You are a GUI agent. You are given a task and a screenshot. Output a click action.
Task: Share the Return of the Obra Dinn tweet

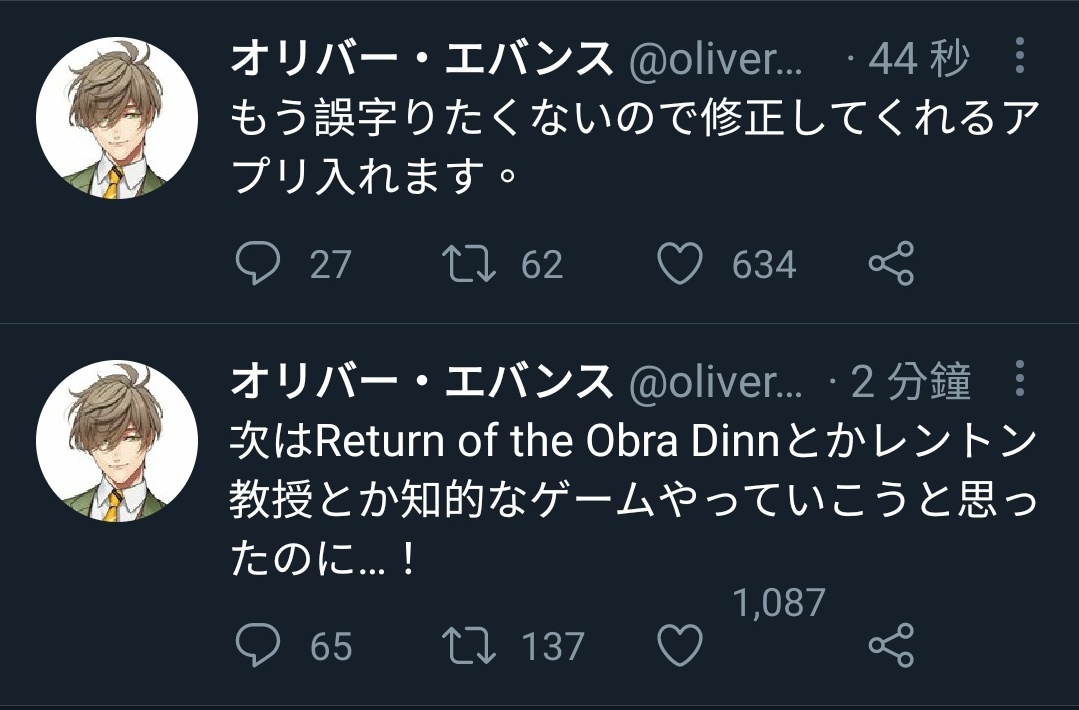891,645
